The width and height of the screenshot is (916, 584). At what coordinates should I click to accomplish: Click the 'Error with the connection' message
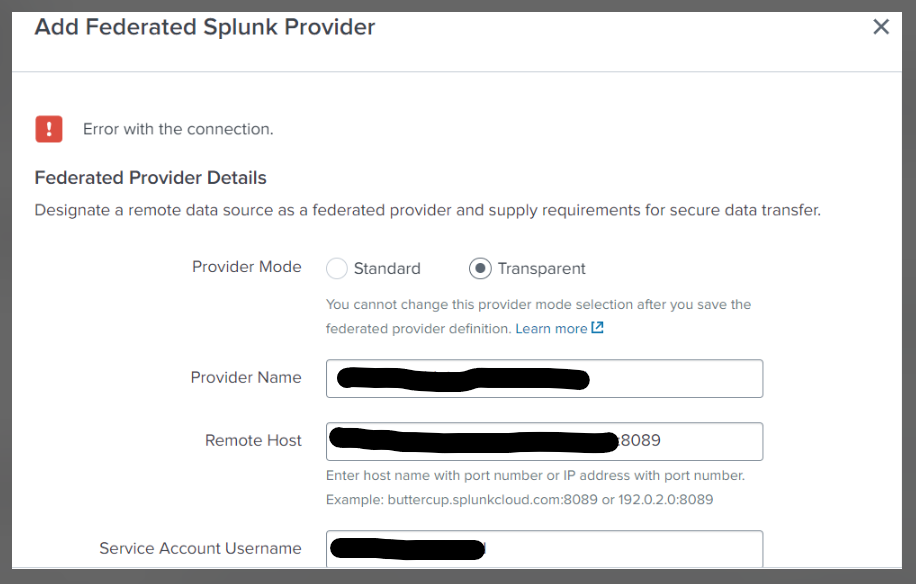point(178,129)
